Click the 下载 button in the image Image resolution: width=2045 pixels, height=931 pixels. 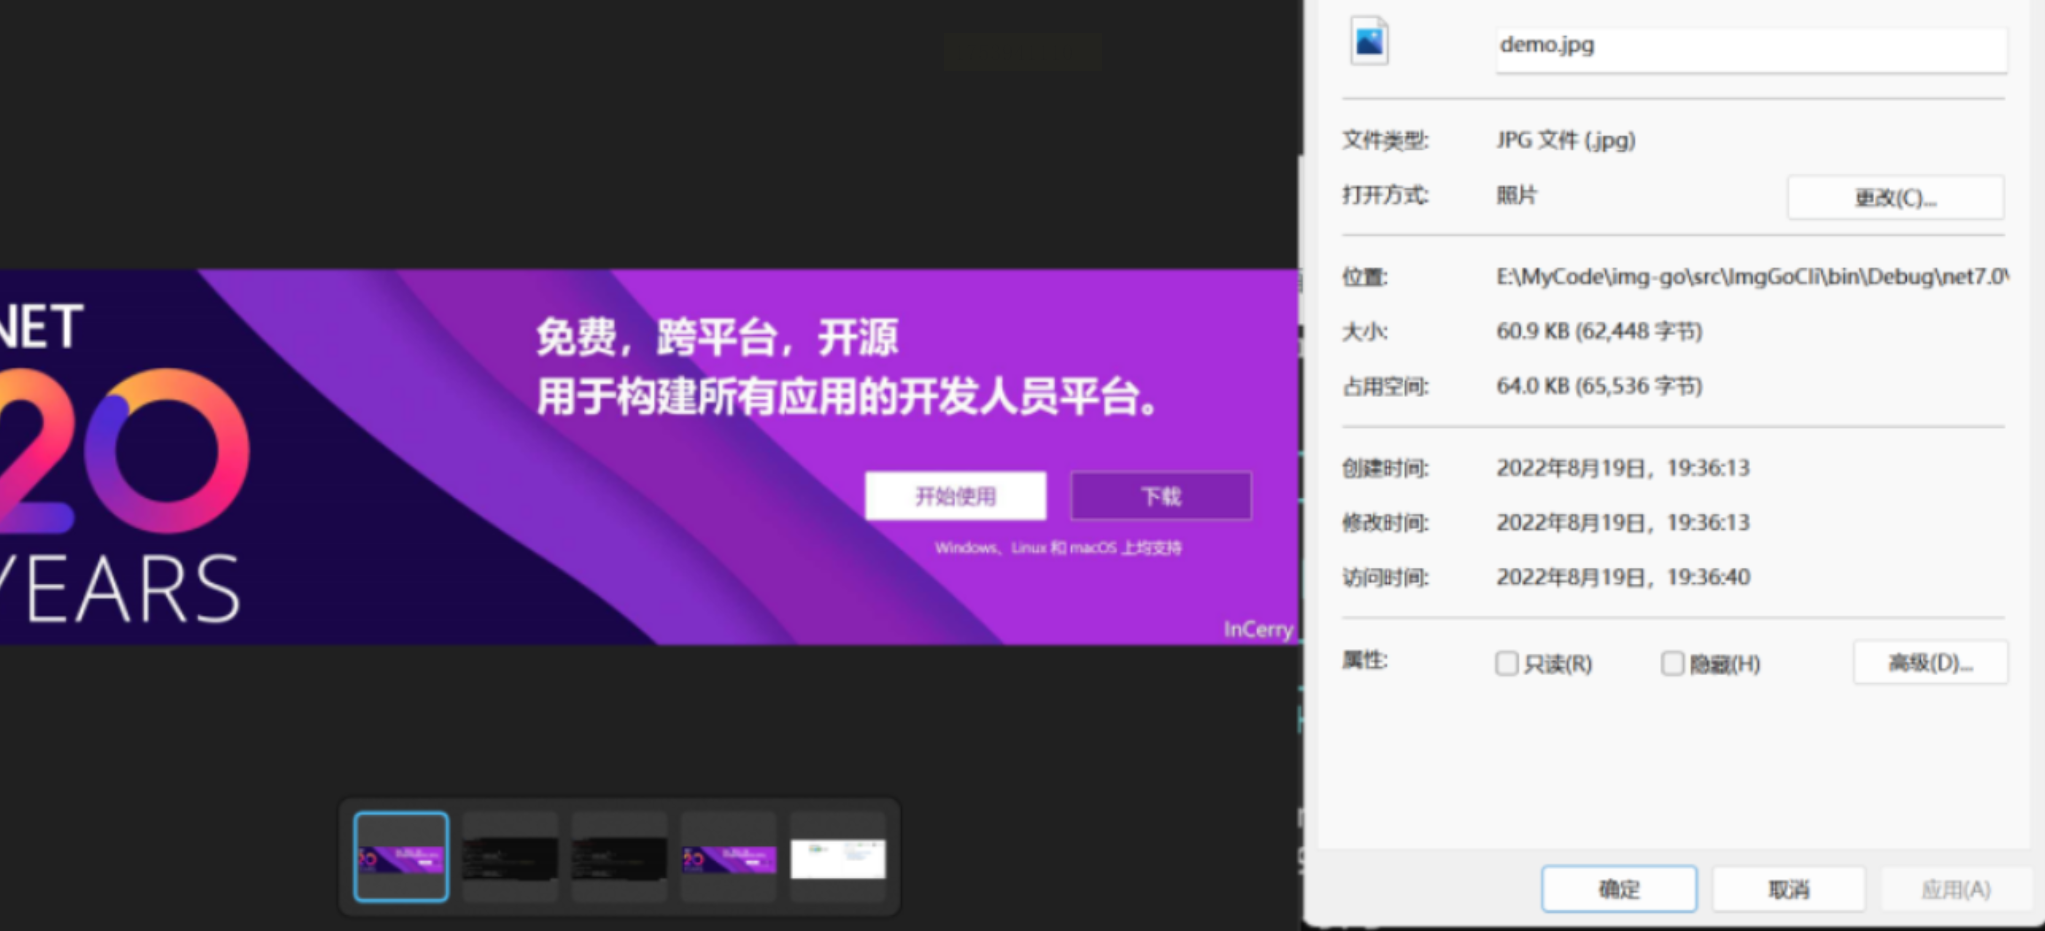1161,496
